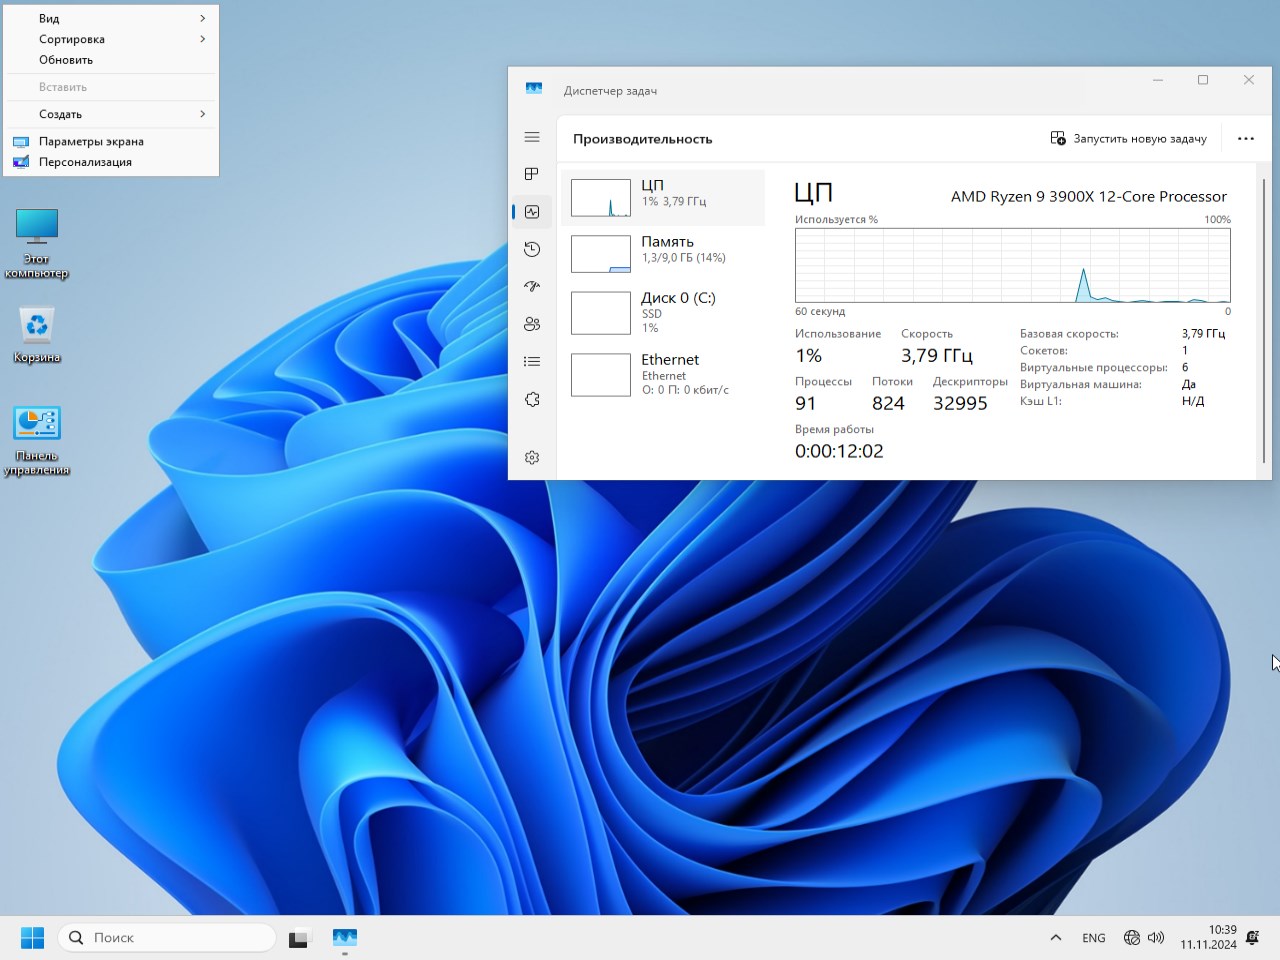Go to the Processes page icon in Task Manager

pos(532,174)
